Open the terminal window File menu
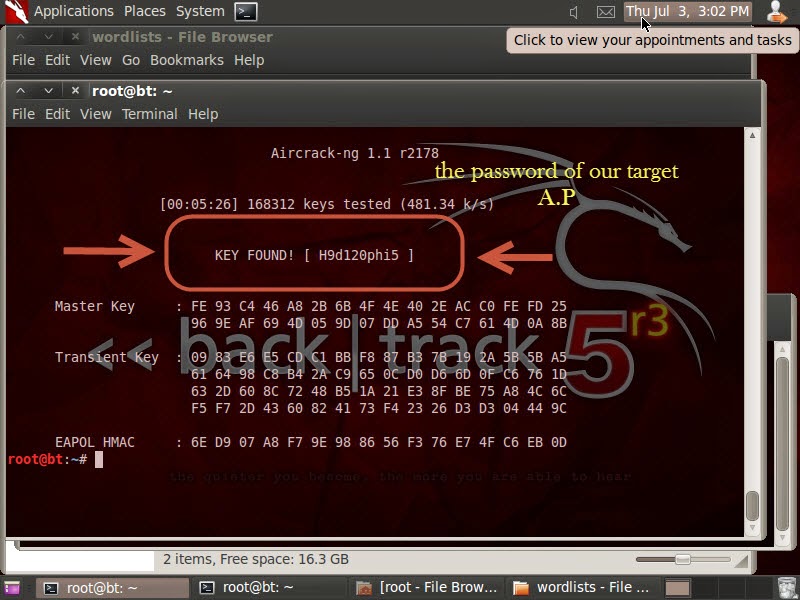This screenshot has height=600, width=800. [x=23, y=114]
